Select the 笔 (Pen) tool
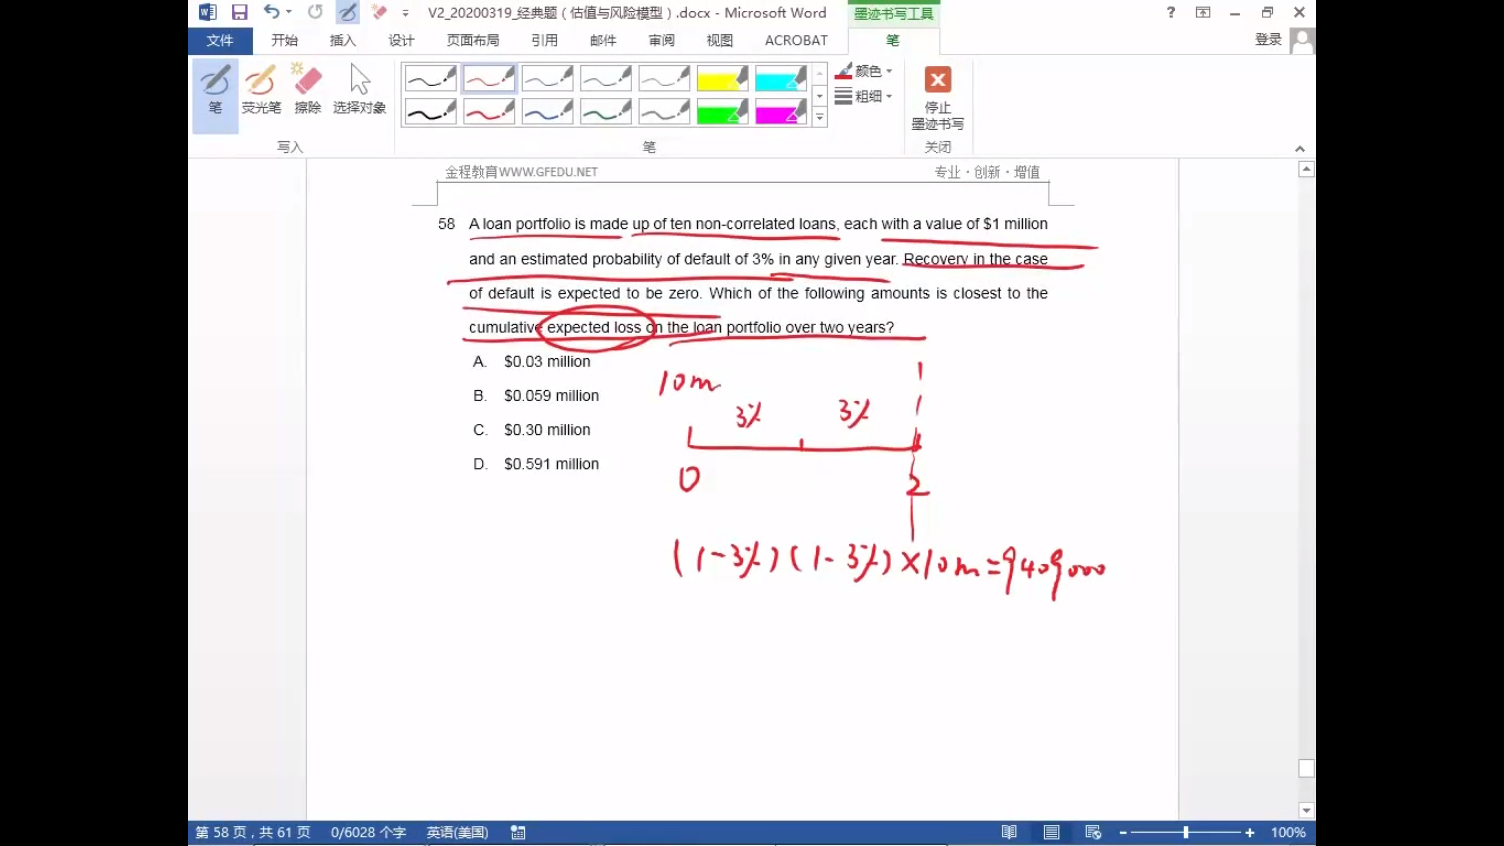The width and height of the screenshot is (1504, 846). pyautogui.click(x=215, y=95)
